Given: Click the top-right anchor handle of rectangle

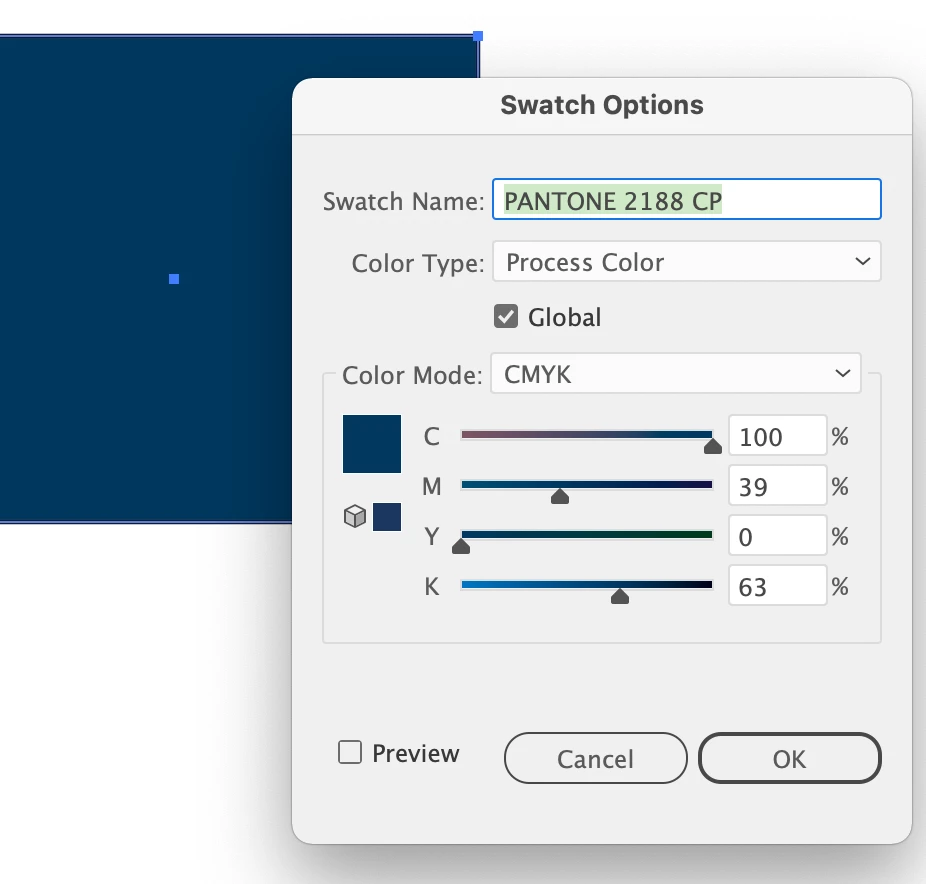Looking at the screenshot, I should (x=478, y=36).
